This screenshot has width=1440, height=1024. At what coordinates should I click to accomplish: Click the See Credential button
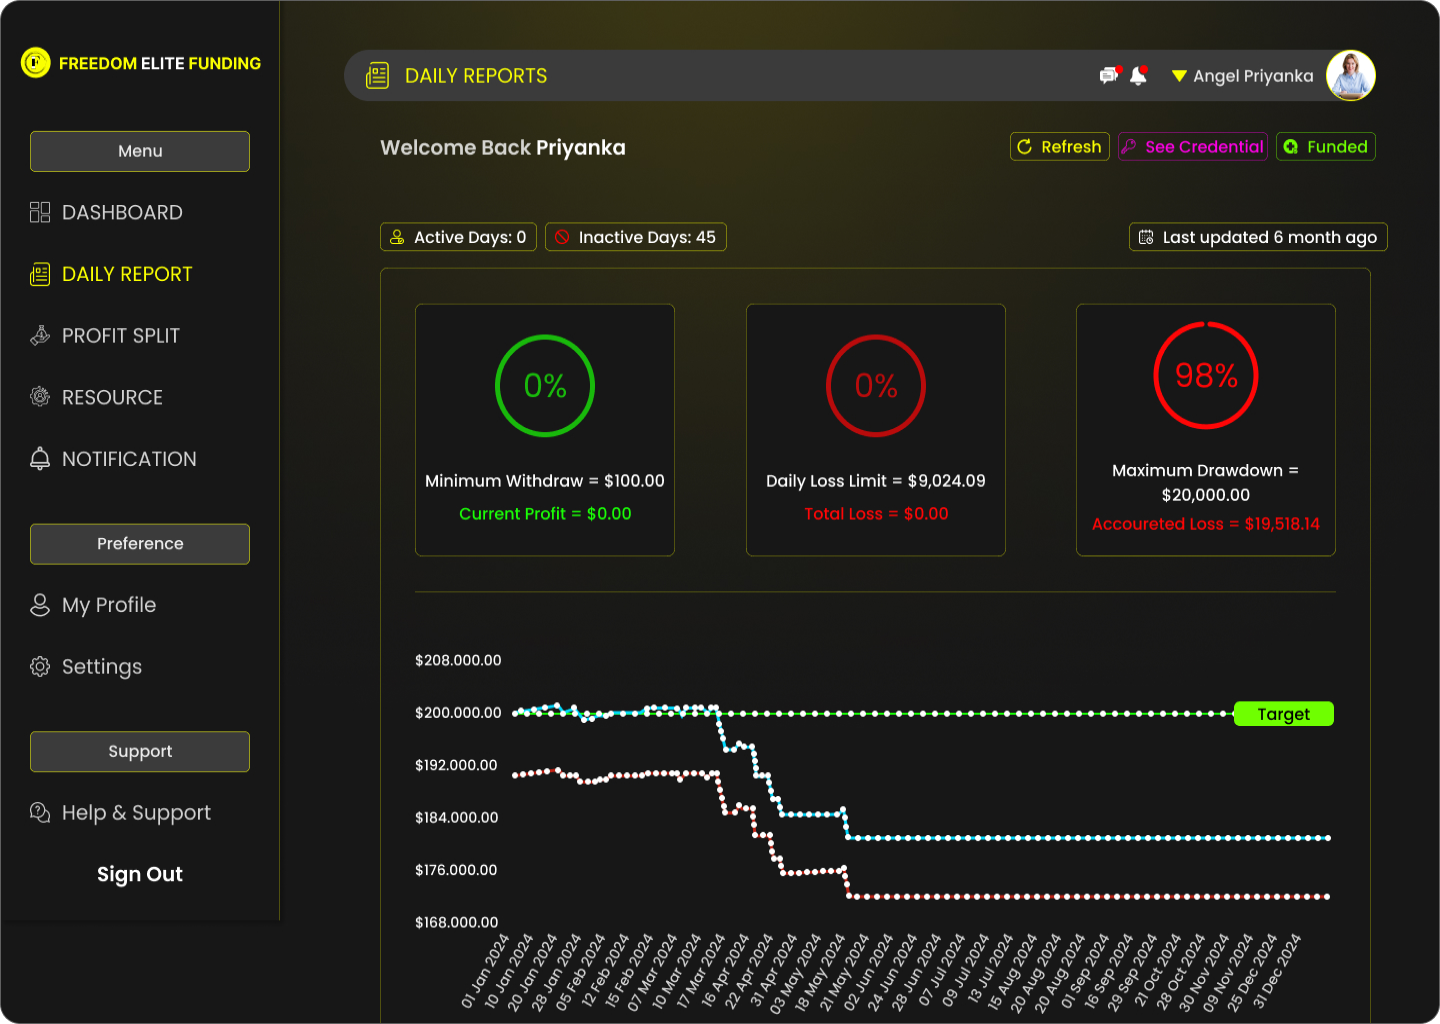pyautogui.click(x=1192, y=147)
